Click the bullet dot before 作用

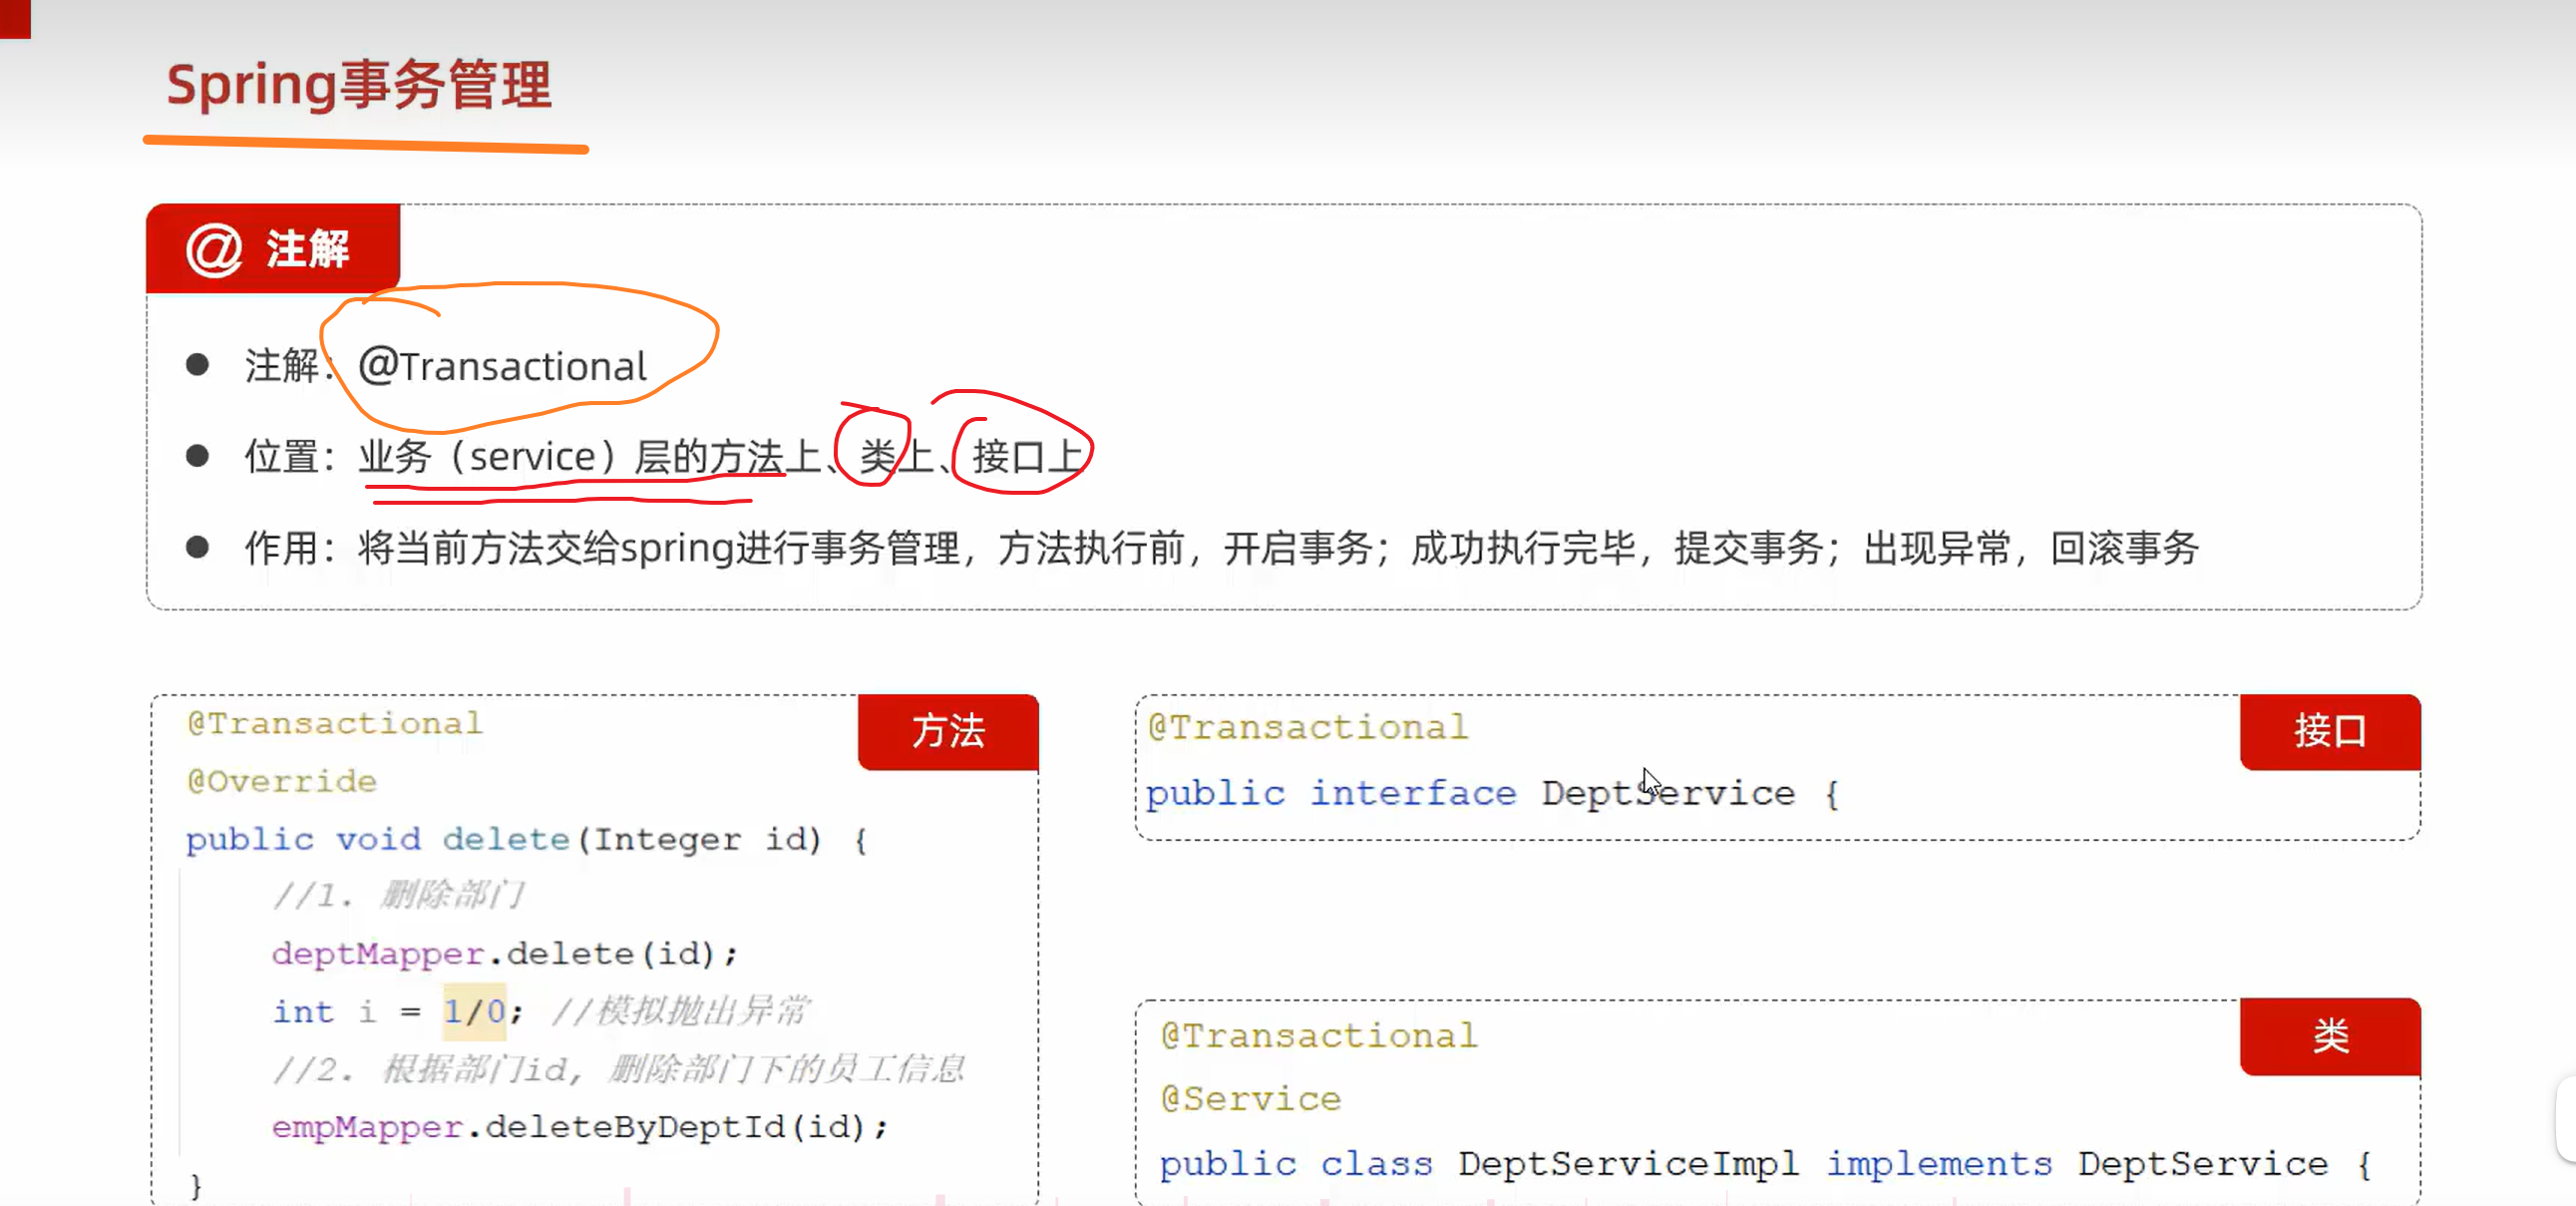pos(197,547)
